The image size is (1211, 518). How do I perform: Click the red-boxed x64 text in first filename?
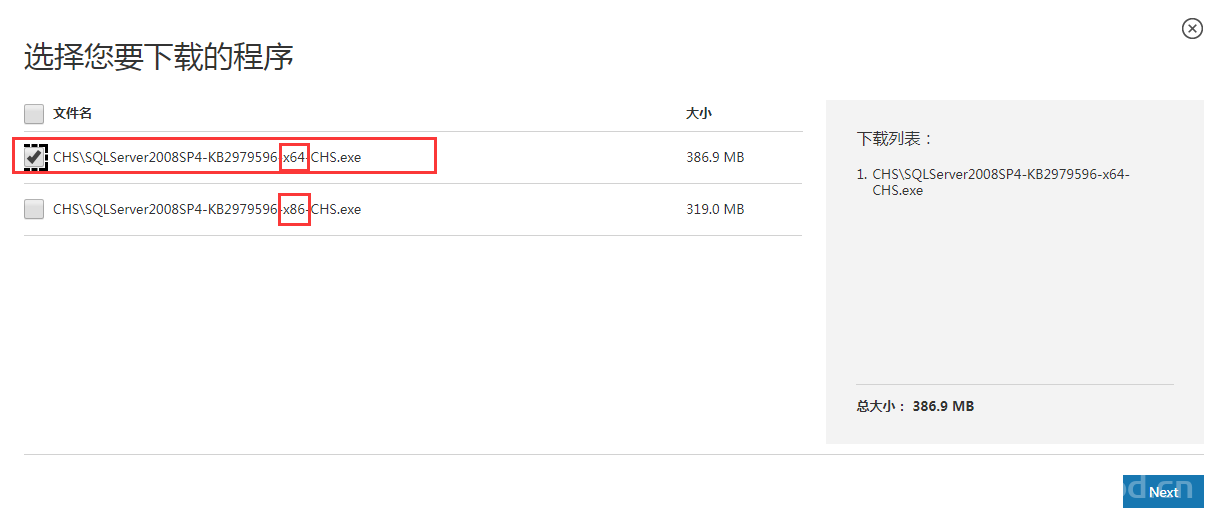(x=294, y=157)
